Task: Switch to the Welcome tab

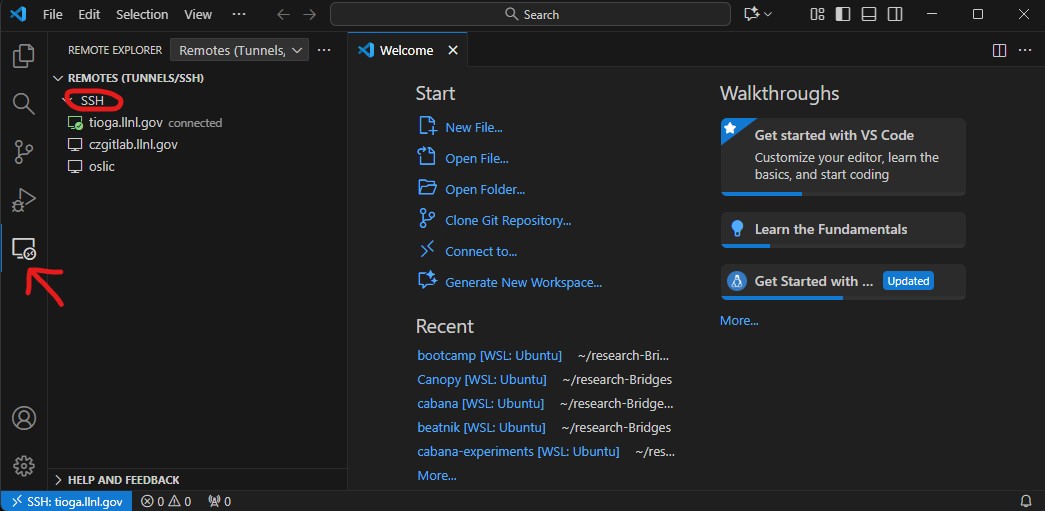Action: click(x=407, y=50)
